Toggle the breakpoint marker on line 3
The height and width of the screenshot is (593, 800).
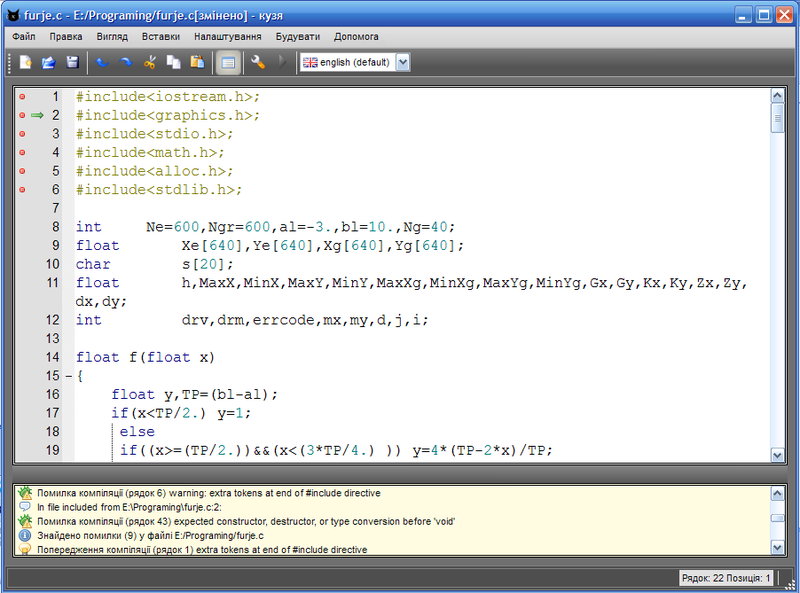point(22,134)
